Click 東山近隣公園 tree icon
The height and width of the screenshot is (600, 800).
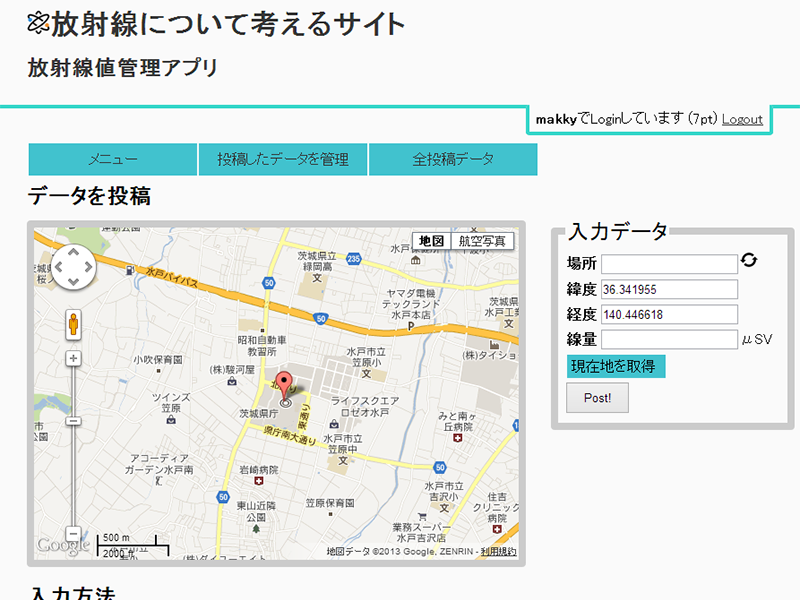(x=256, y=529)
